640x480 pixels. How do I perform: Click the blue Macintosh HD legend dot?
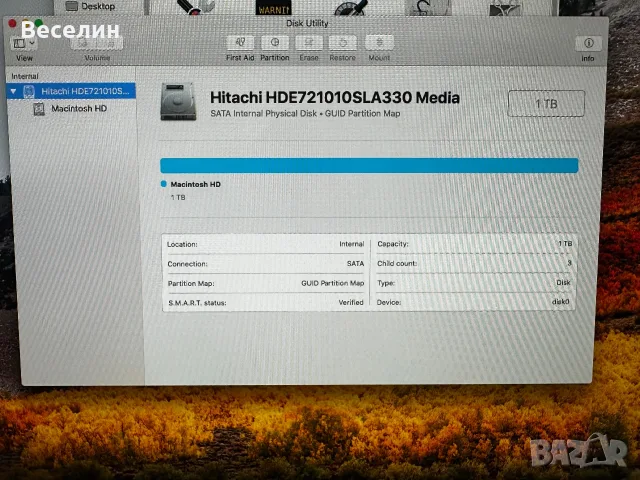[164, 184]
